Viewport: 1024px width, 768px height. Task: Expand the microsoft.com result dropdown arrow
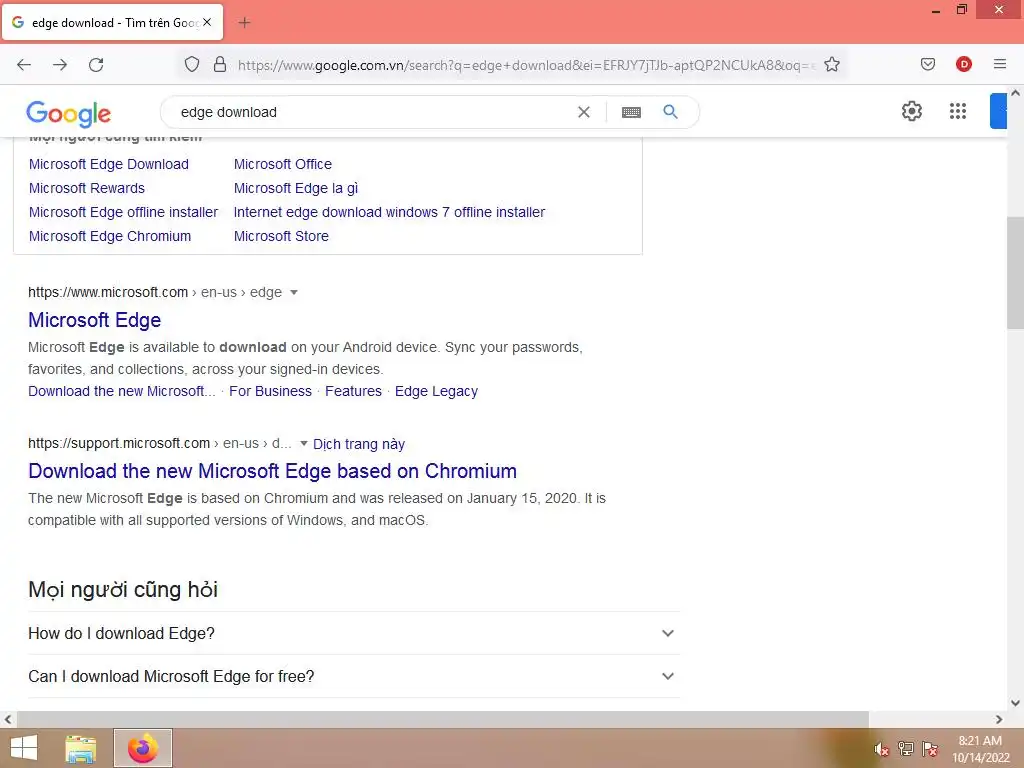tap(294, 293)
